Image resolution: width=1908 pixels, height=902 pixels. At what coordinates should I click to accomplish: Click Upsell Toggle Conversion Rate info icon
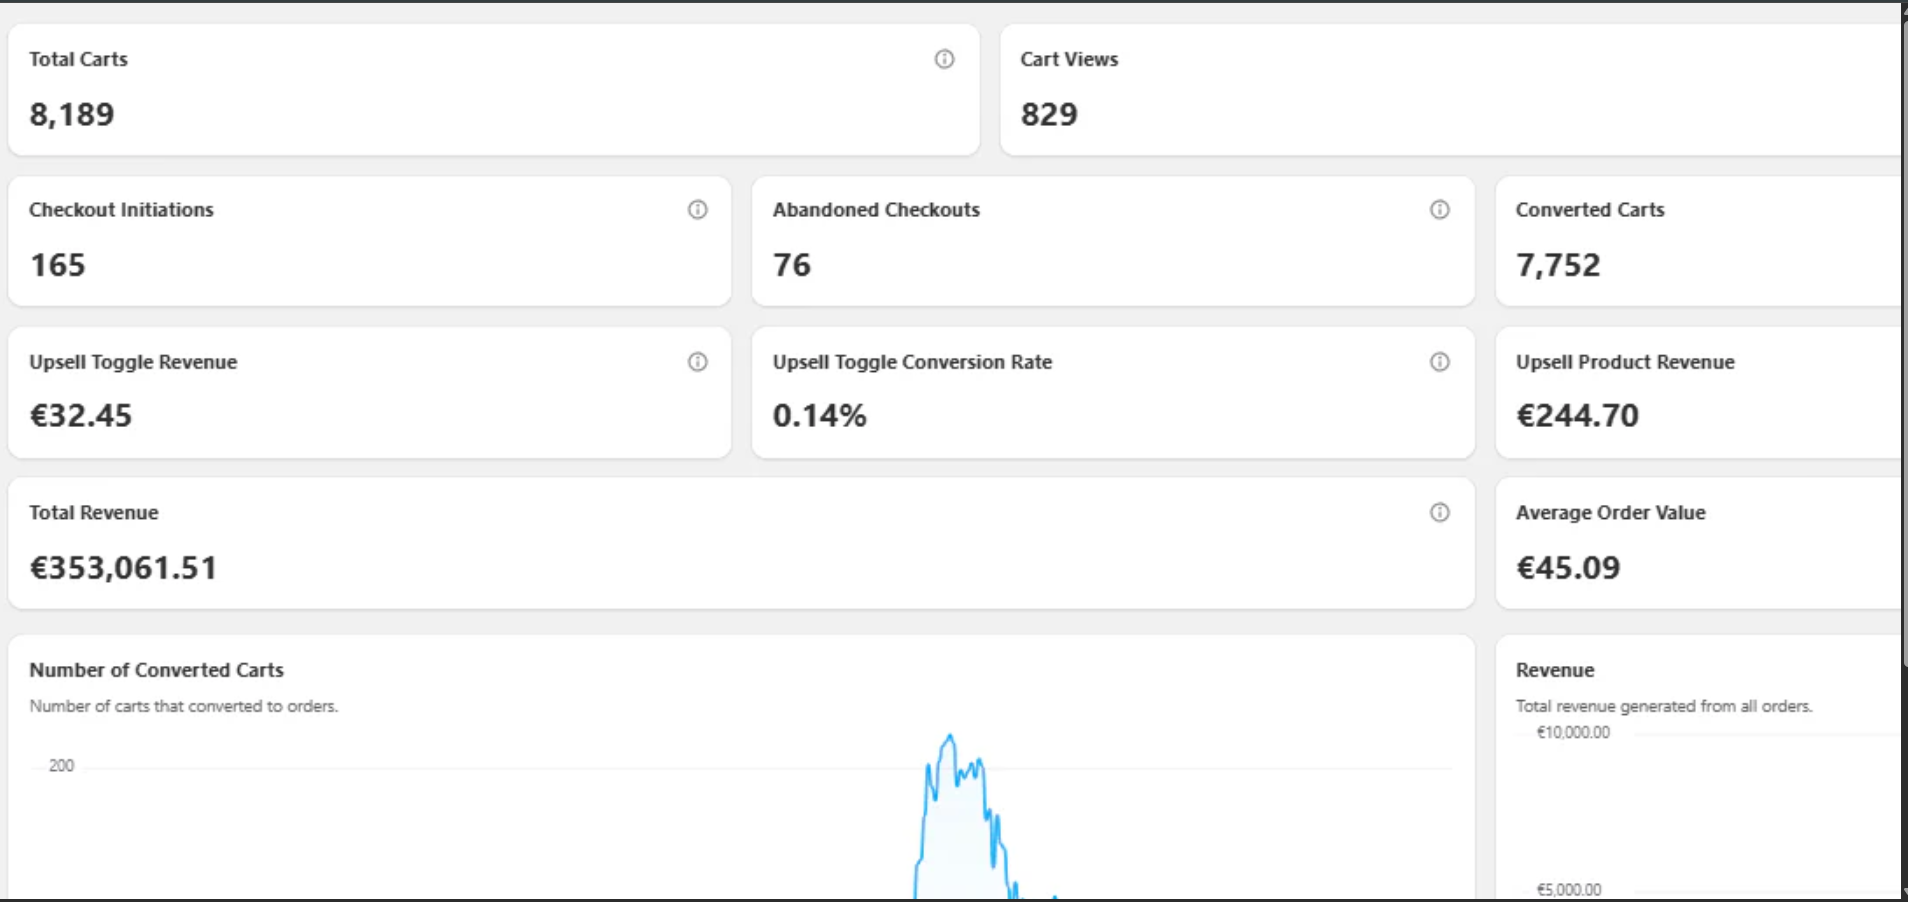1439,362
